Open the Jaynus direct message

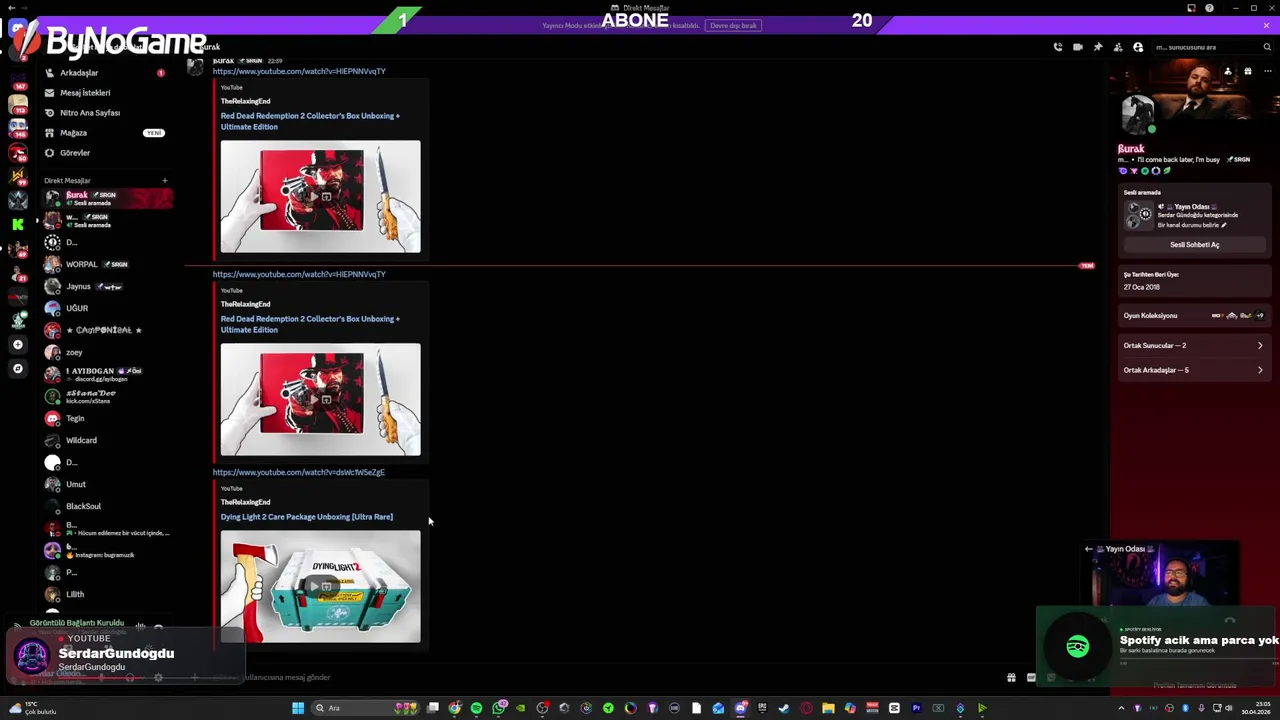pos(105,286)
